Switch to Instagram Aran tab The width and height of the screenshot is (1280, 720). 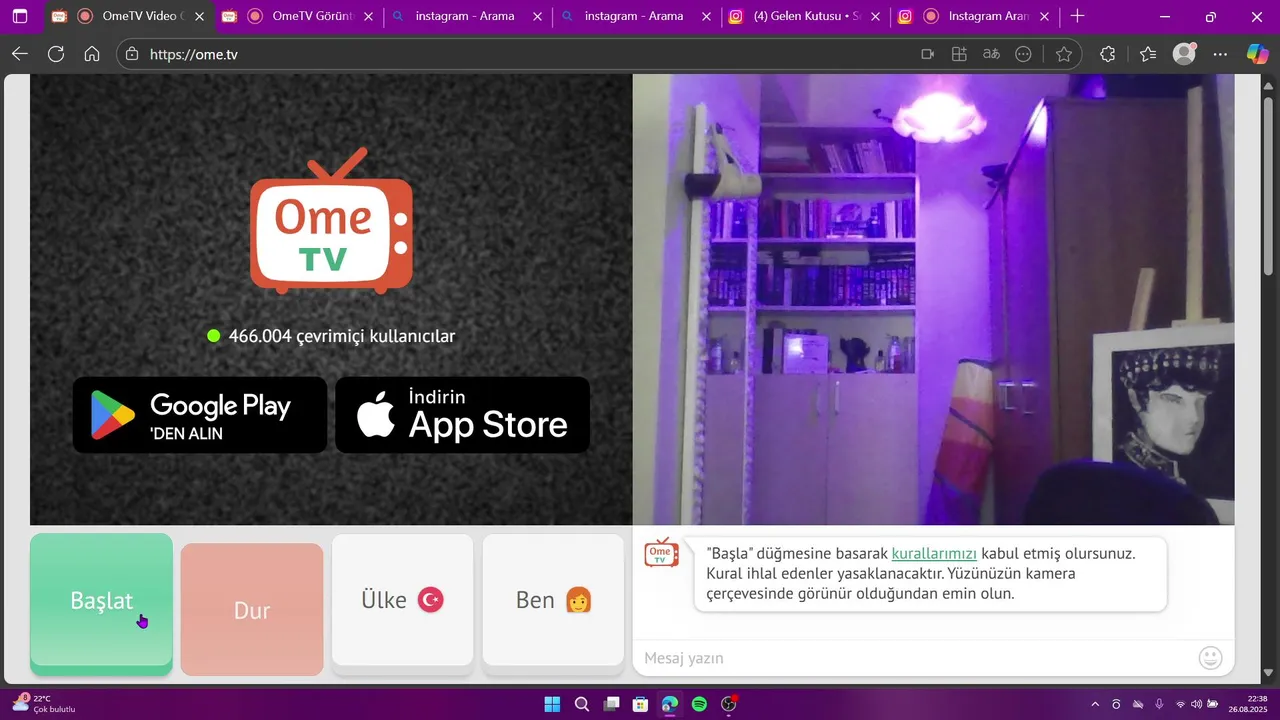pyautogui.click(x=976, y=16)
